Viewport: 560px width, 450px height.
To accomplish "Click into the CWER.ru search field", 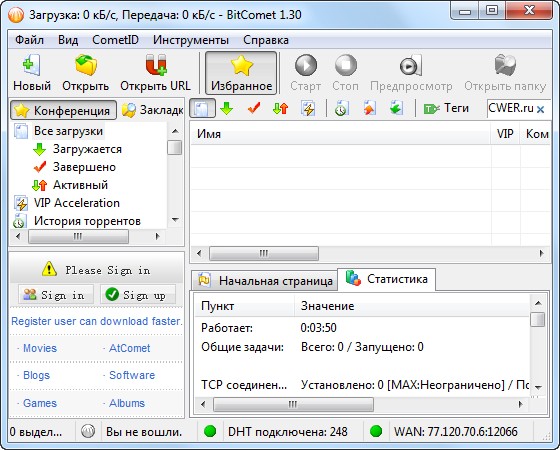I will click(x=511, y=108).
